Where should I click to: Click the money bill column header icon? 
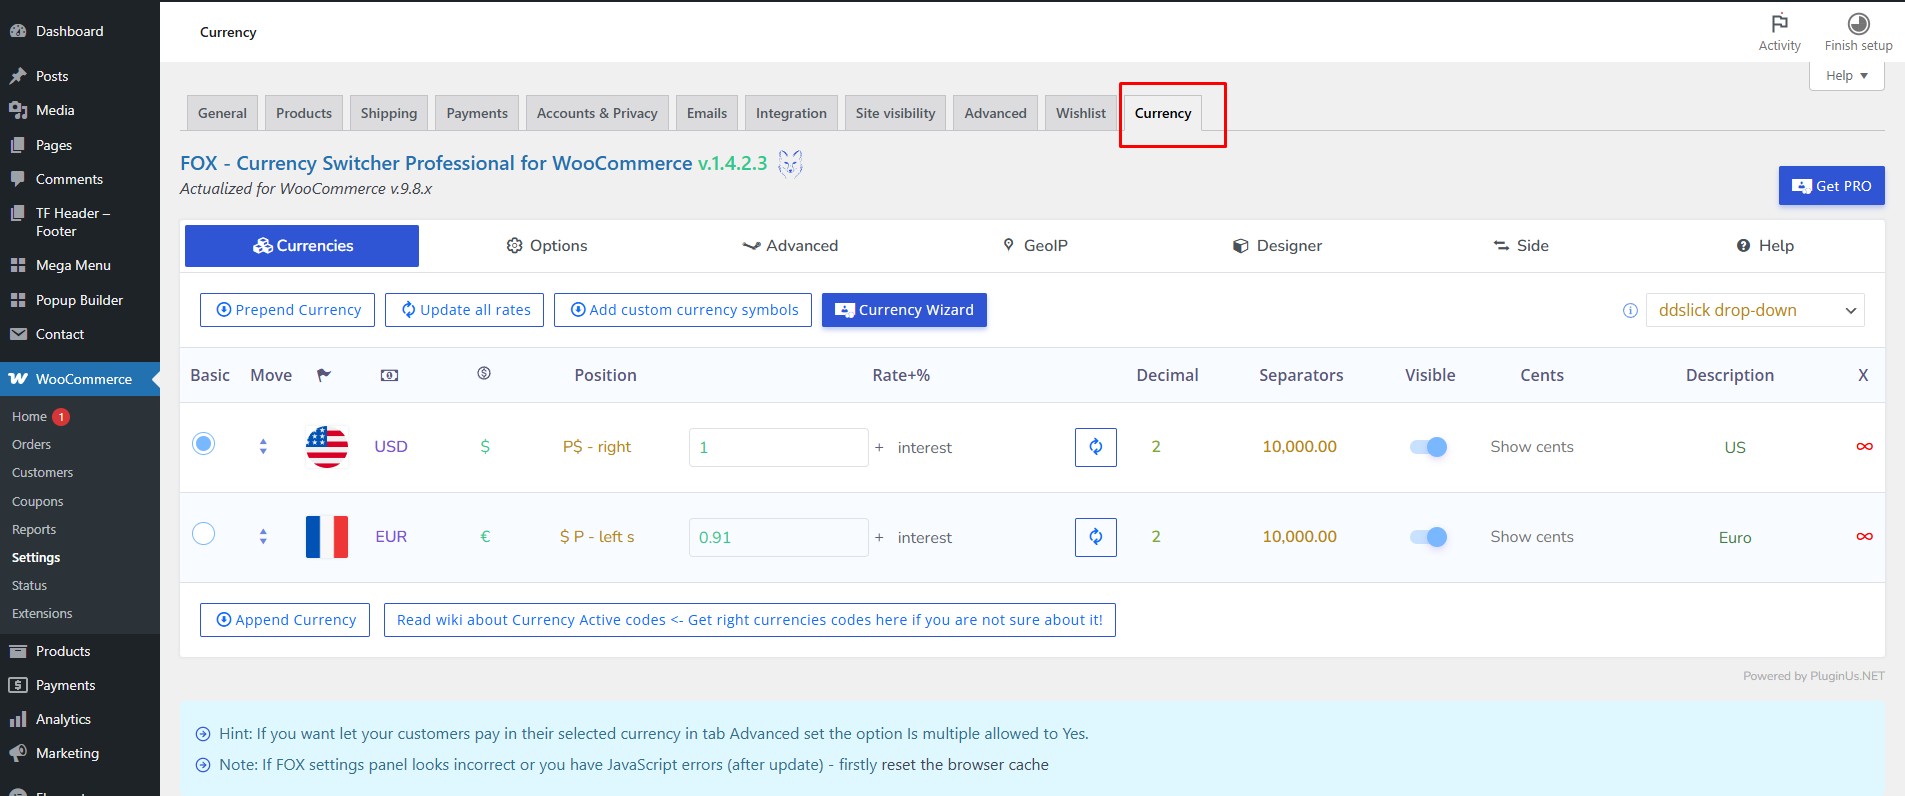389,375
